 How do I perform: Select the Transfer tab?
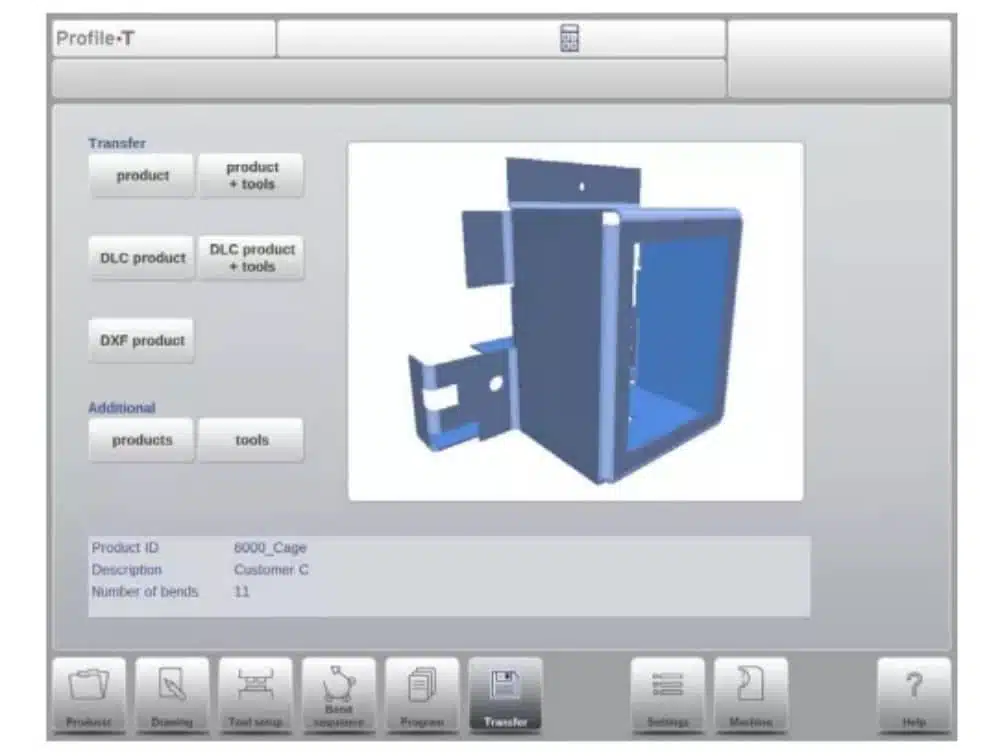(x=505, y=696)
